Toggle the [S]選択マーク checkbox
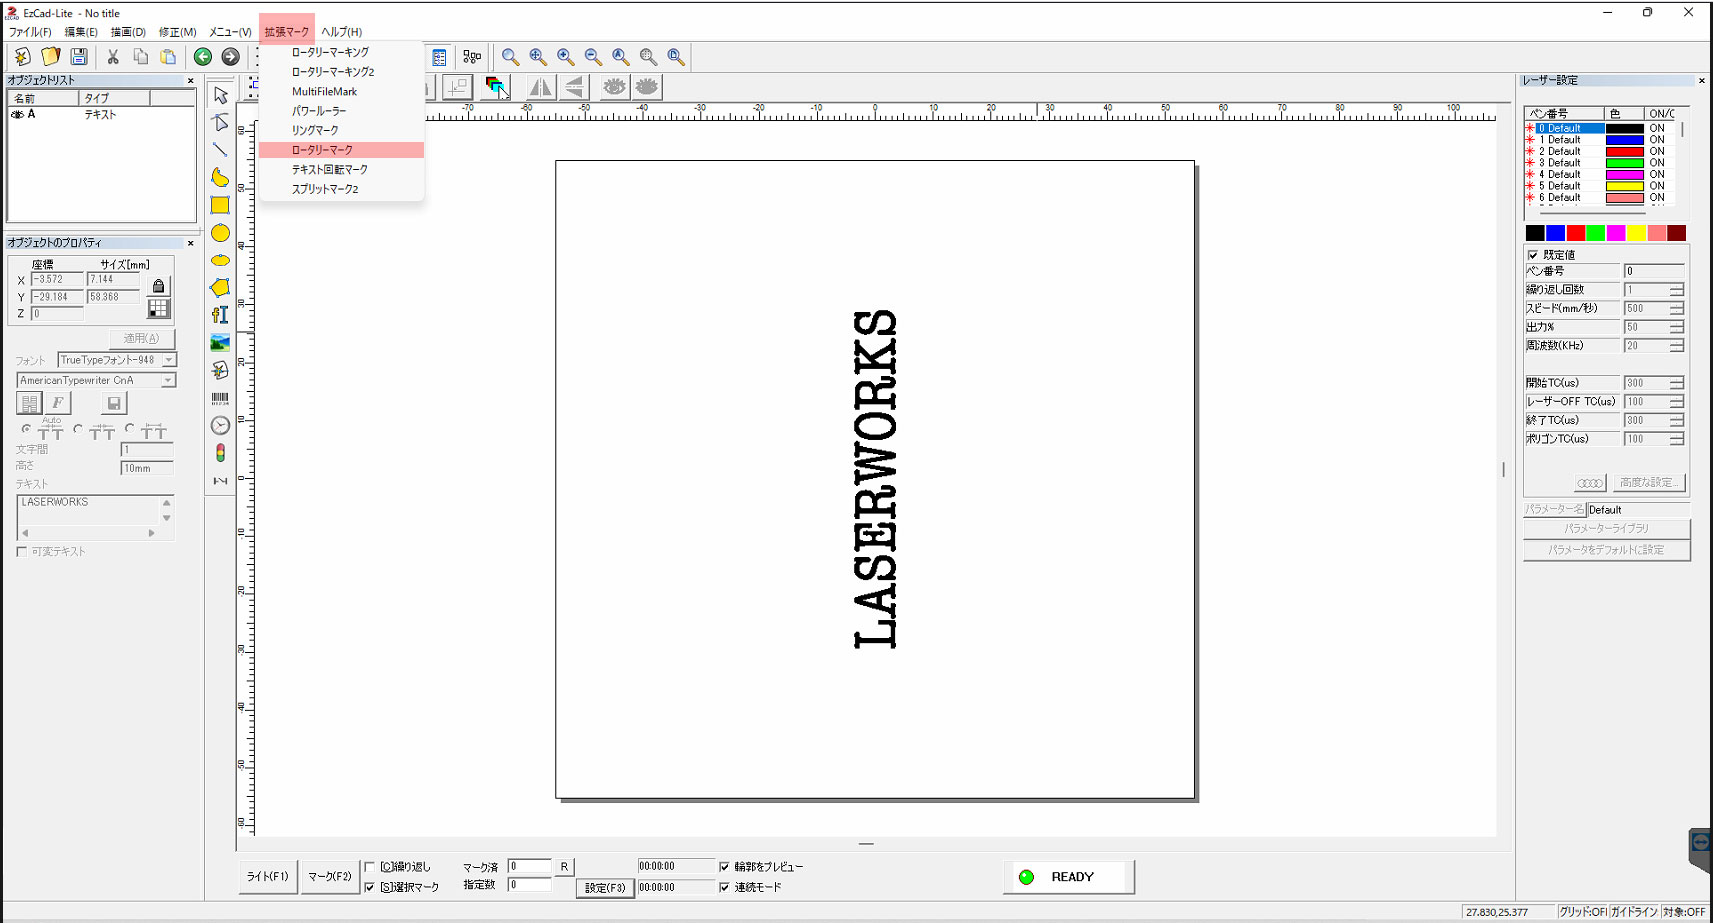The image size is (1713, 923). click(370, 887)
